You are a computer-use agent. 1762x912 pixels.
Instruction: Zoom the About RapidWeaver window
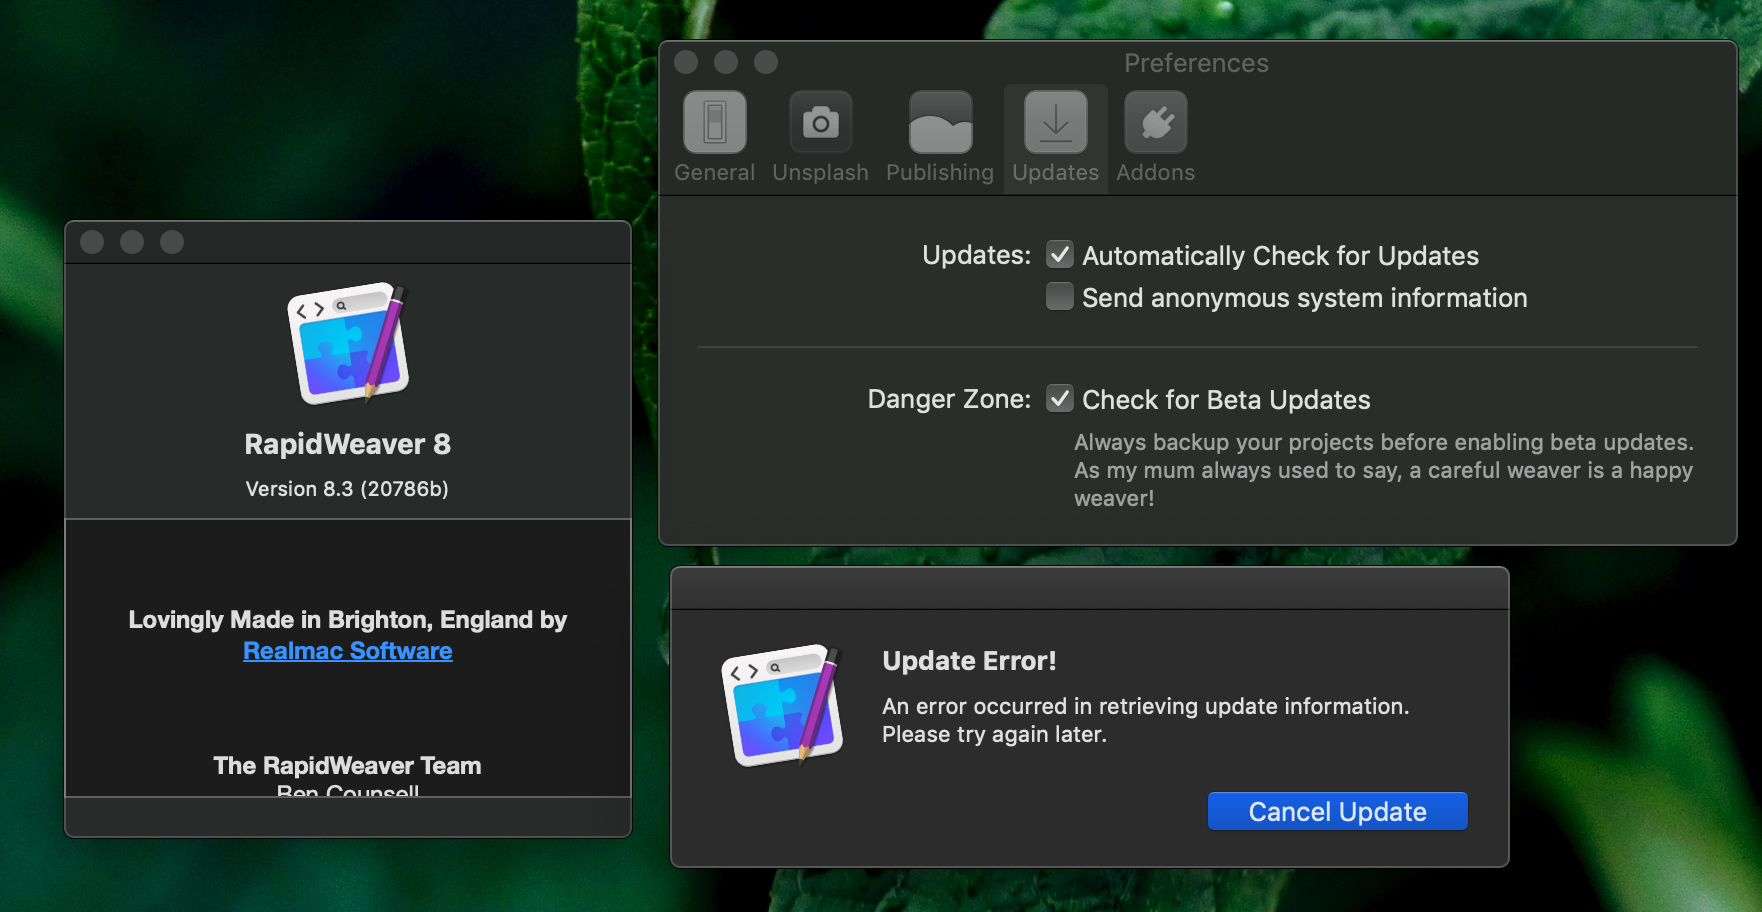pos(172,242)
